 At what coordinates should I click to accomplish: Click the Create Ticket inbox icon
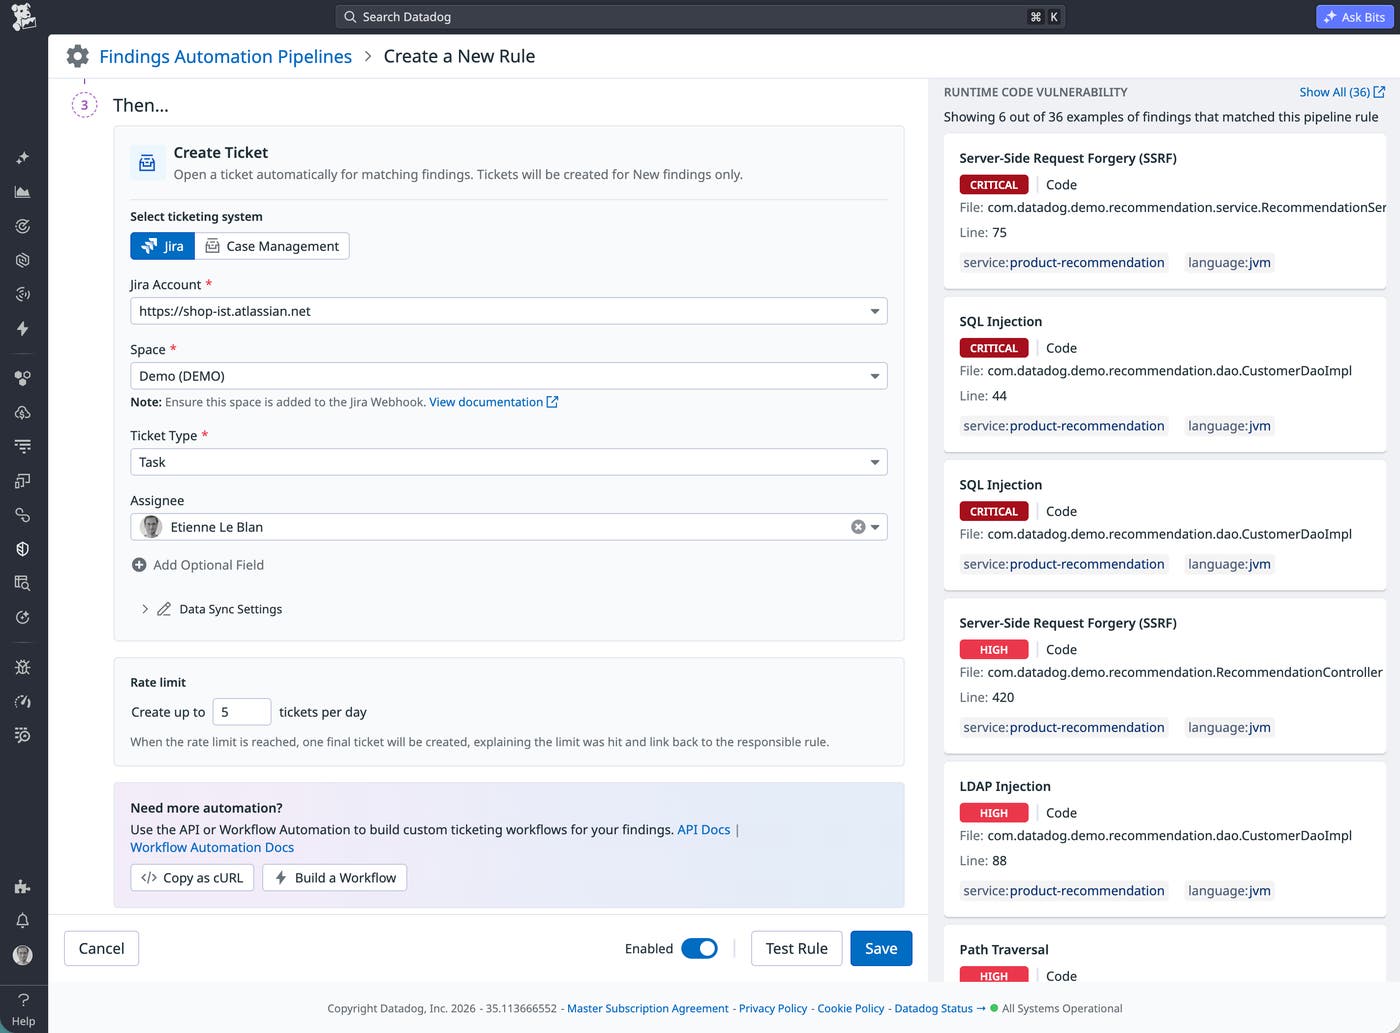(147, 163)
